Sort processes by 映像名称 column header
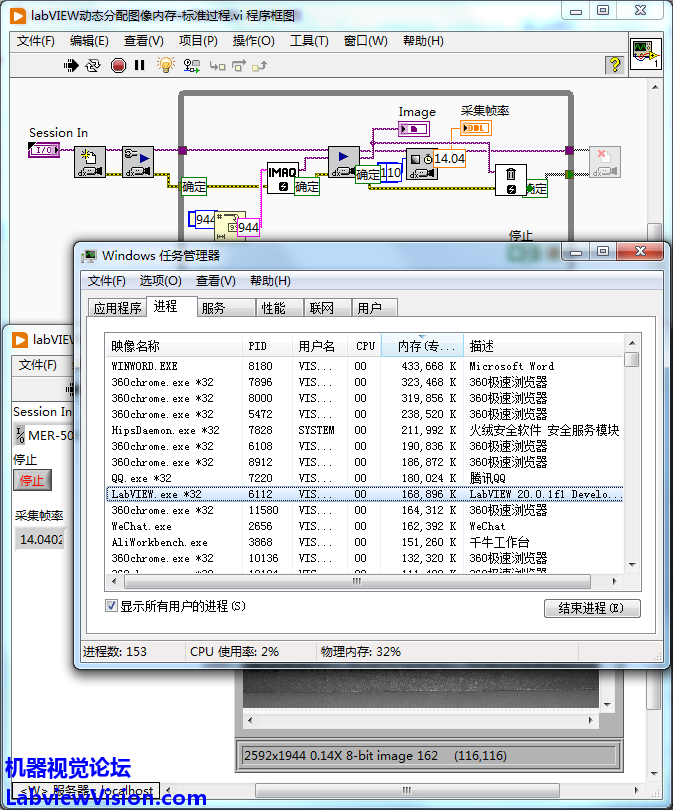Screen dimensions: 673x810 [x=174, y=346]
